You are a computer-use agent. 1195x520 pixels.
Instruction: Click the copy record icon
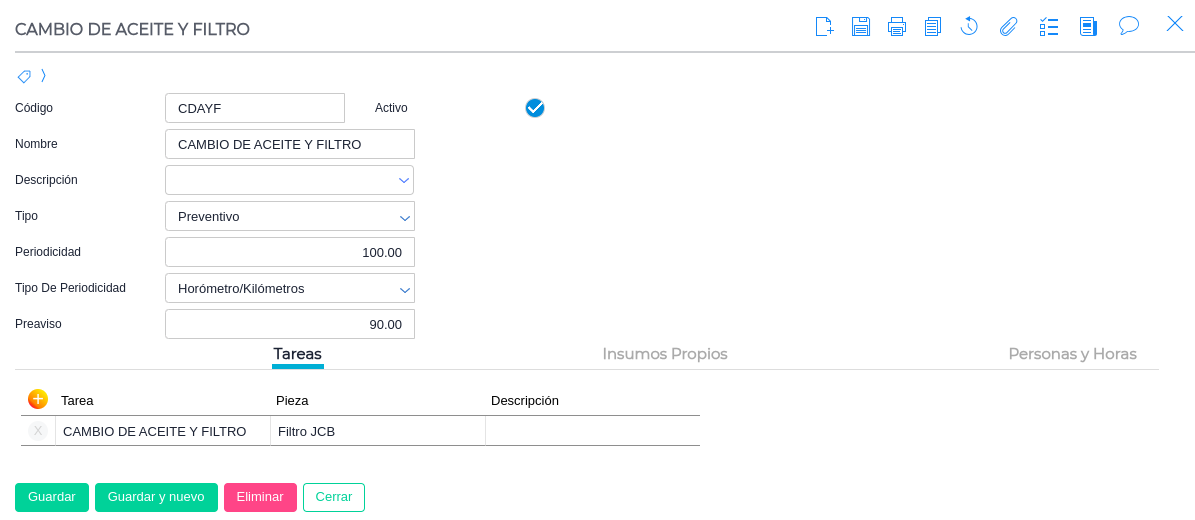933,27
